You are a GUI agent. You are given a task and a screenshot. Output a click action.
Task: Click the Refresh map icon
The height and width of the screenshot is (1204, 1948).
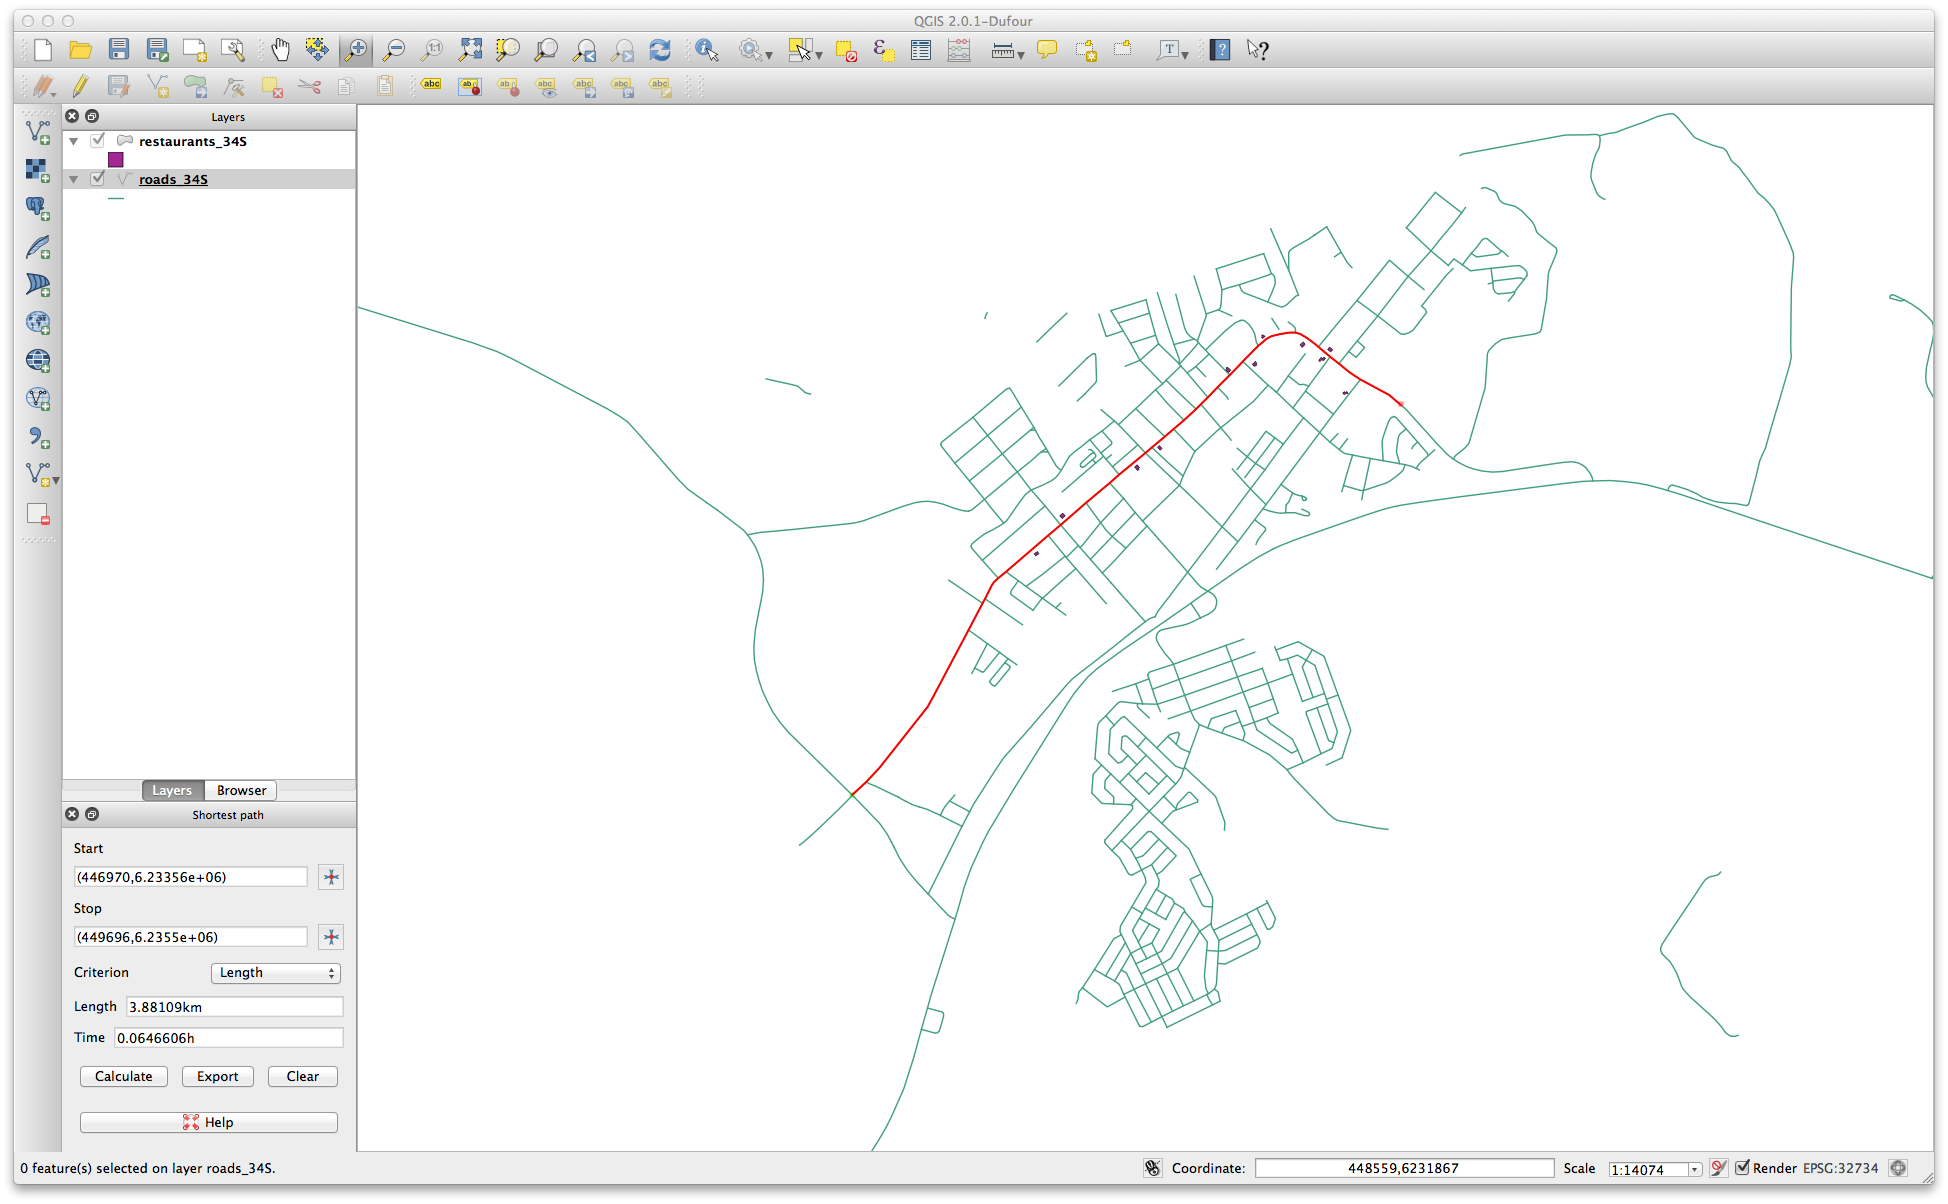(x=660, y=49)
